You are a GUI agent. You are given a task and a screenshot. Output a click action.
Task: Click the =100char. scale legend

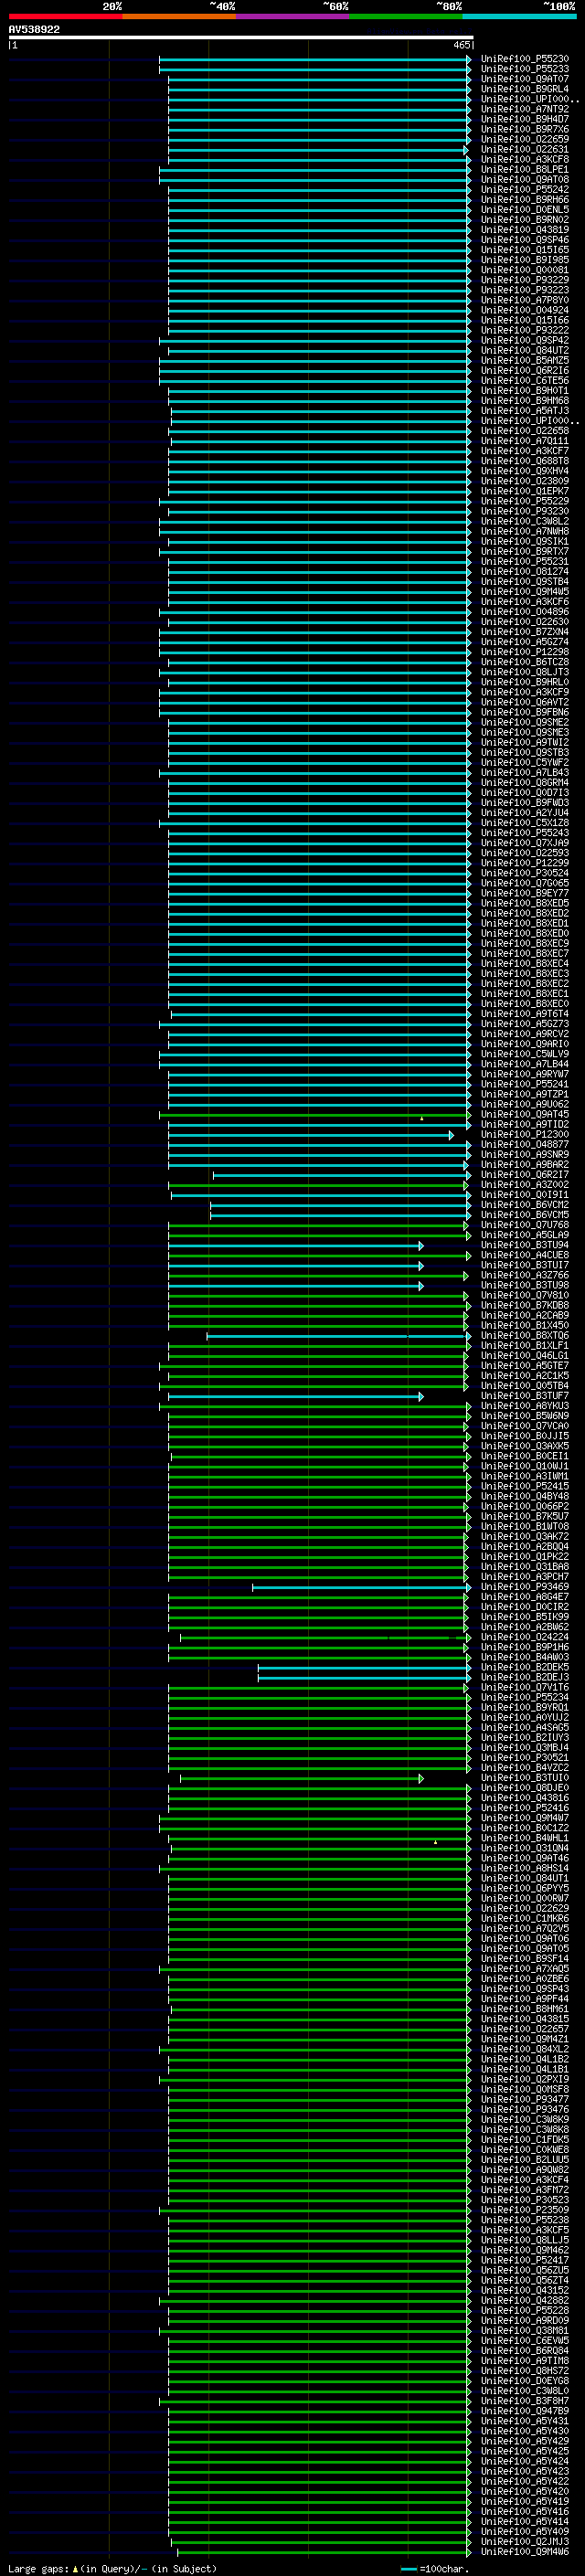tap(434, 2569)
